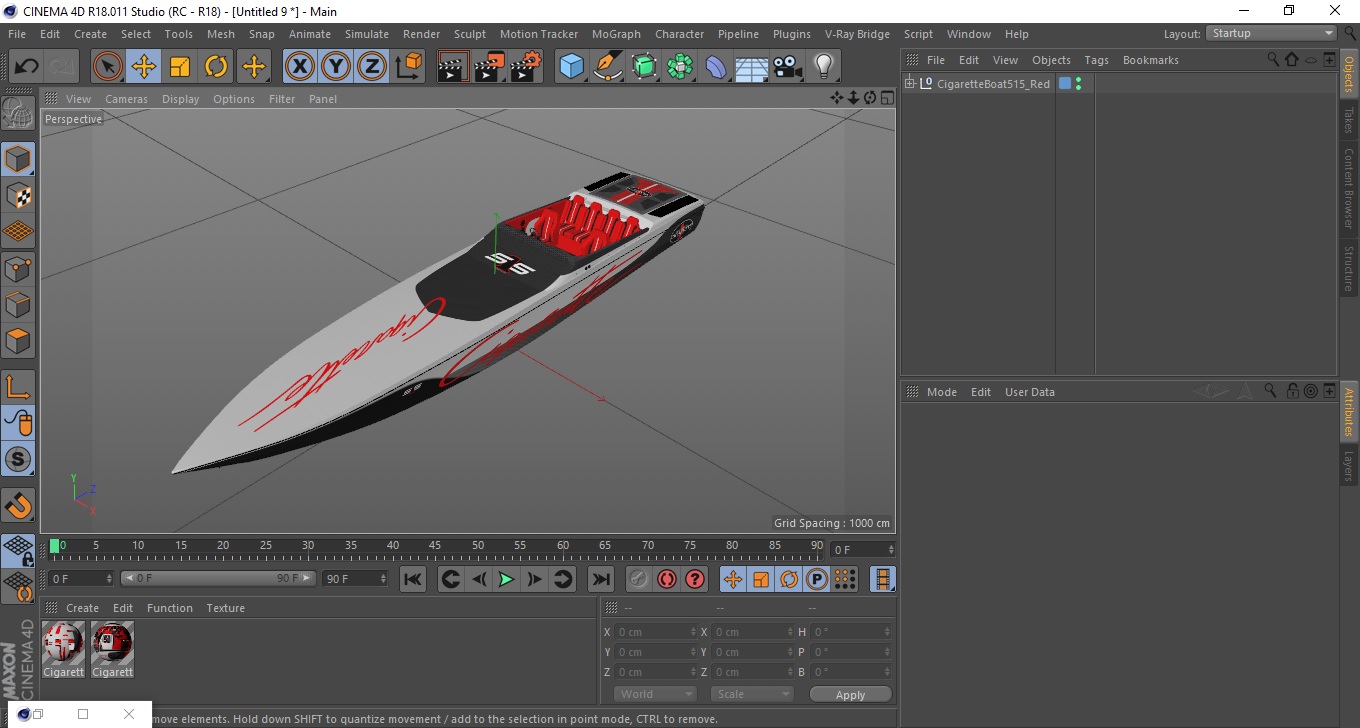This screenshot has width=1360, height=728.
Task: Go to end of animation
Action: pos(600,579)
